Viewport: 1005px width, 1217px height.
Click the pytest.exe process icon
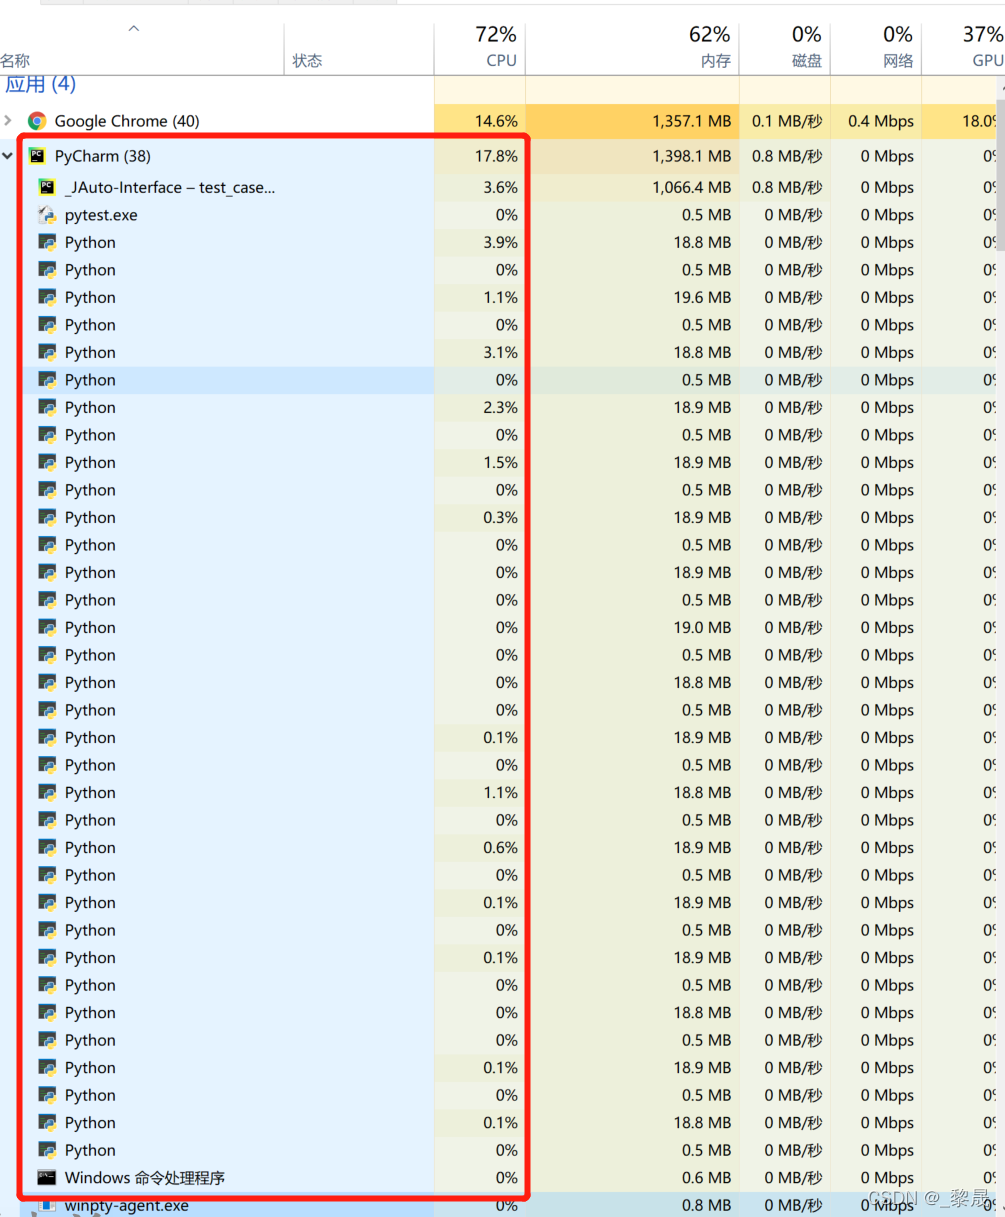tap(46, 215)
